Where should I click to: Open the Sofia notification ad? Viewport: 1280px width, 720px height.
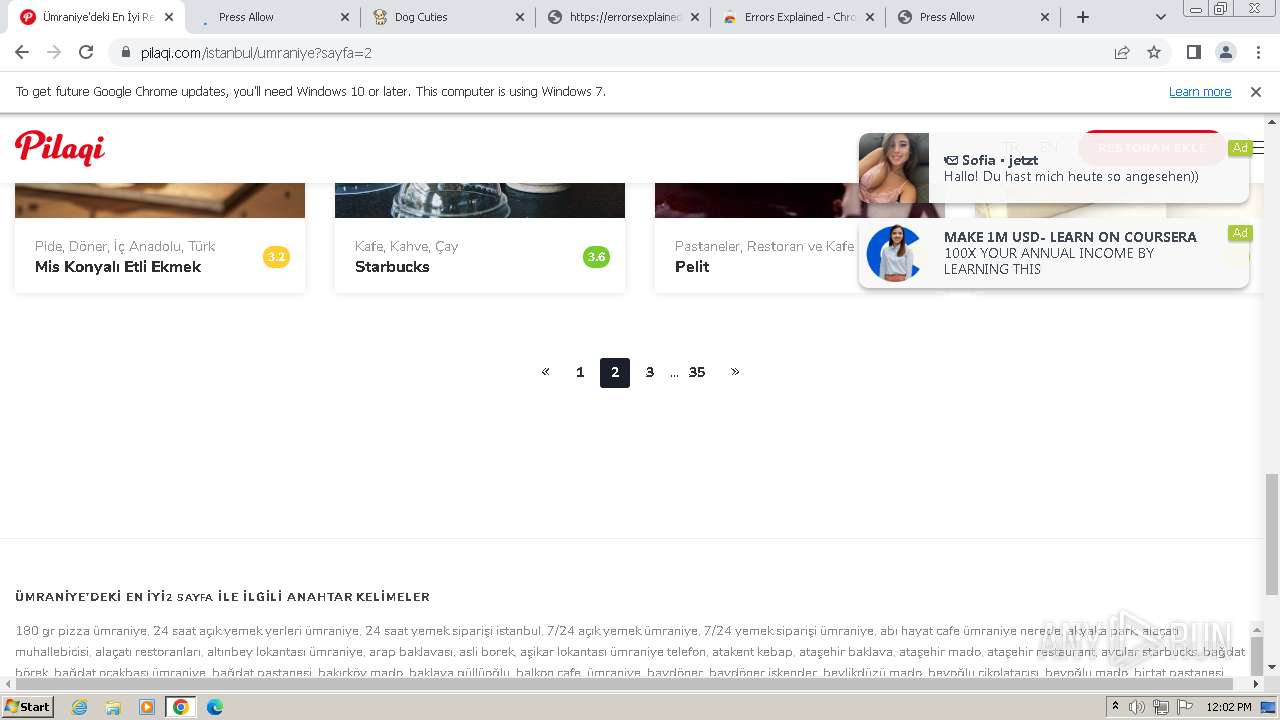click(1053, 168)
